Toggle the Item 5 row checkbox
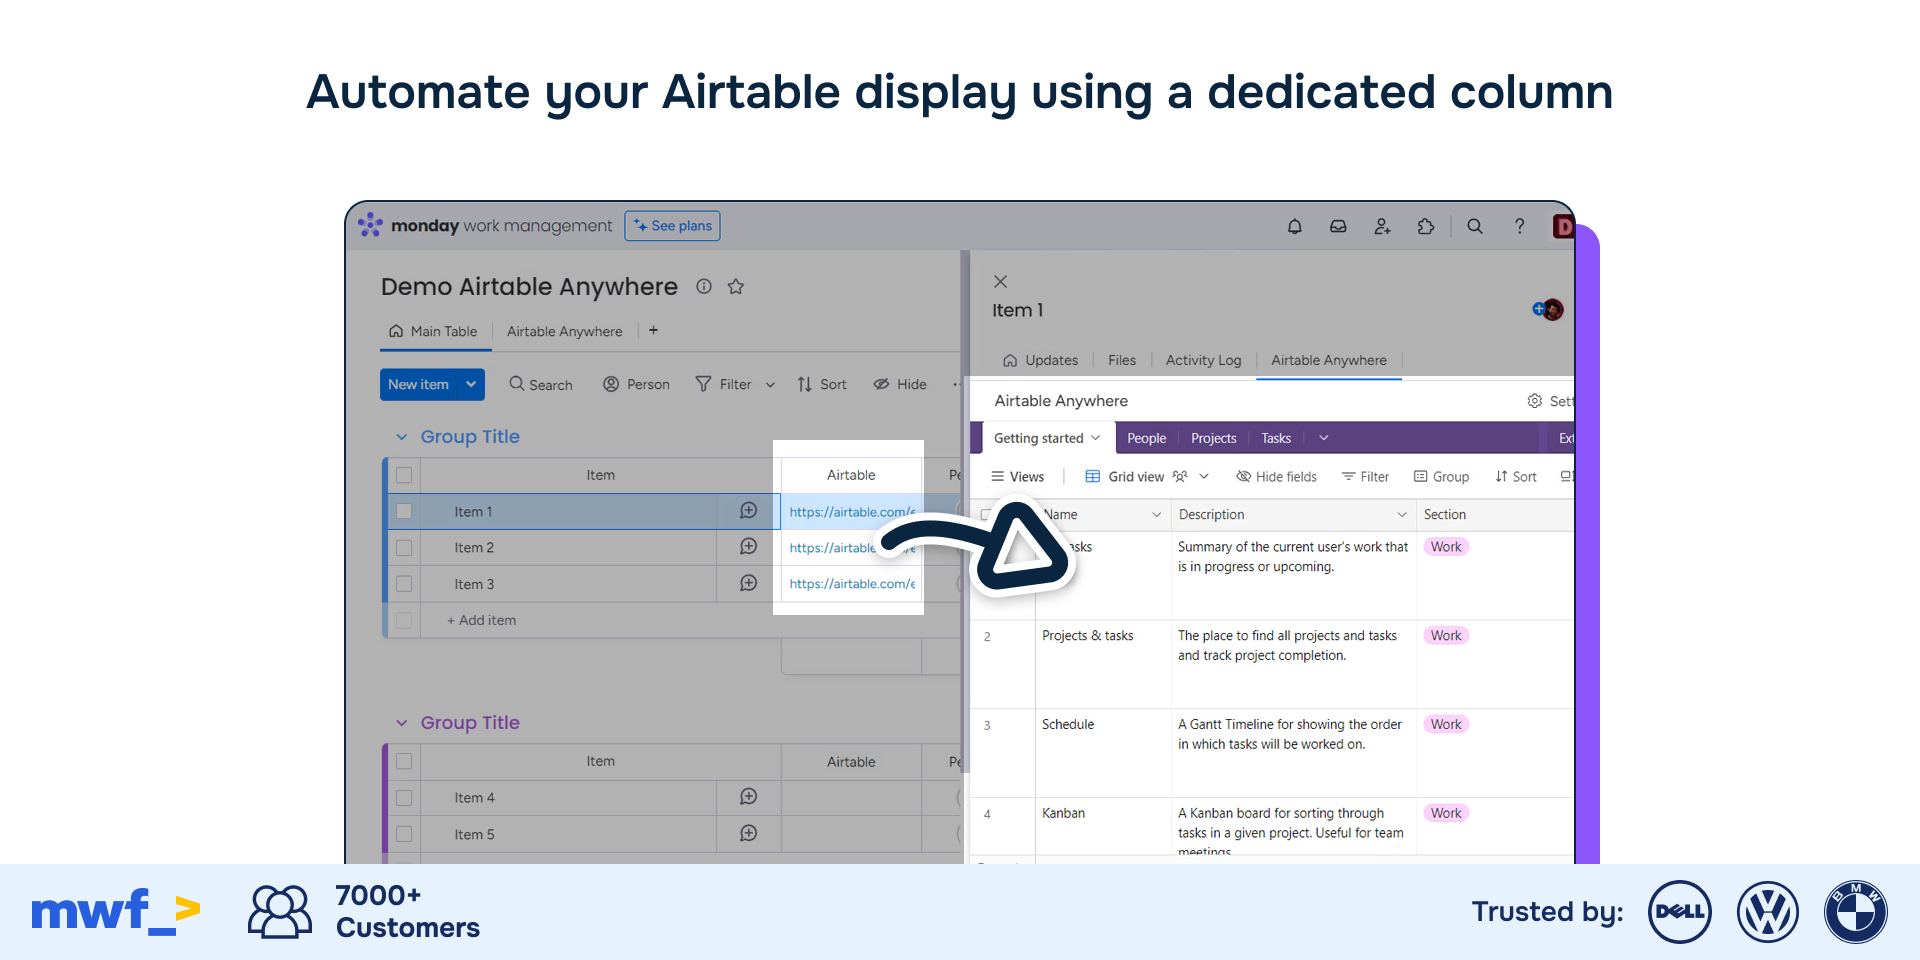 [404, 834]
